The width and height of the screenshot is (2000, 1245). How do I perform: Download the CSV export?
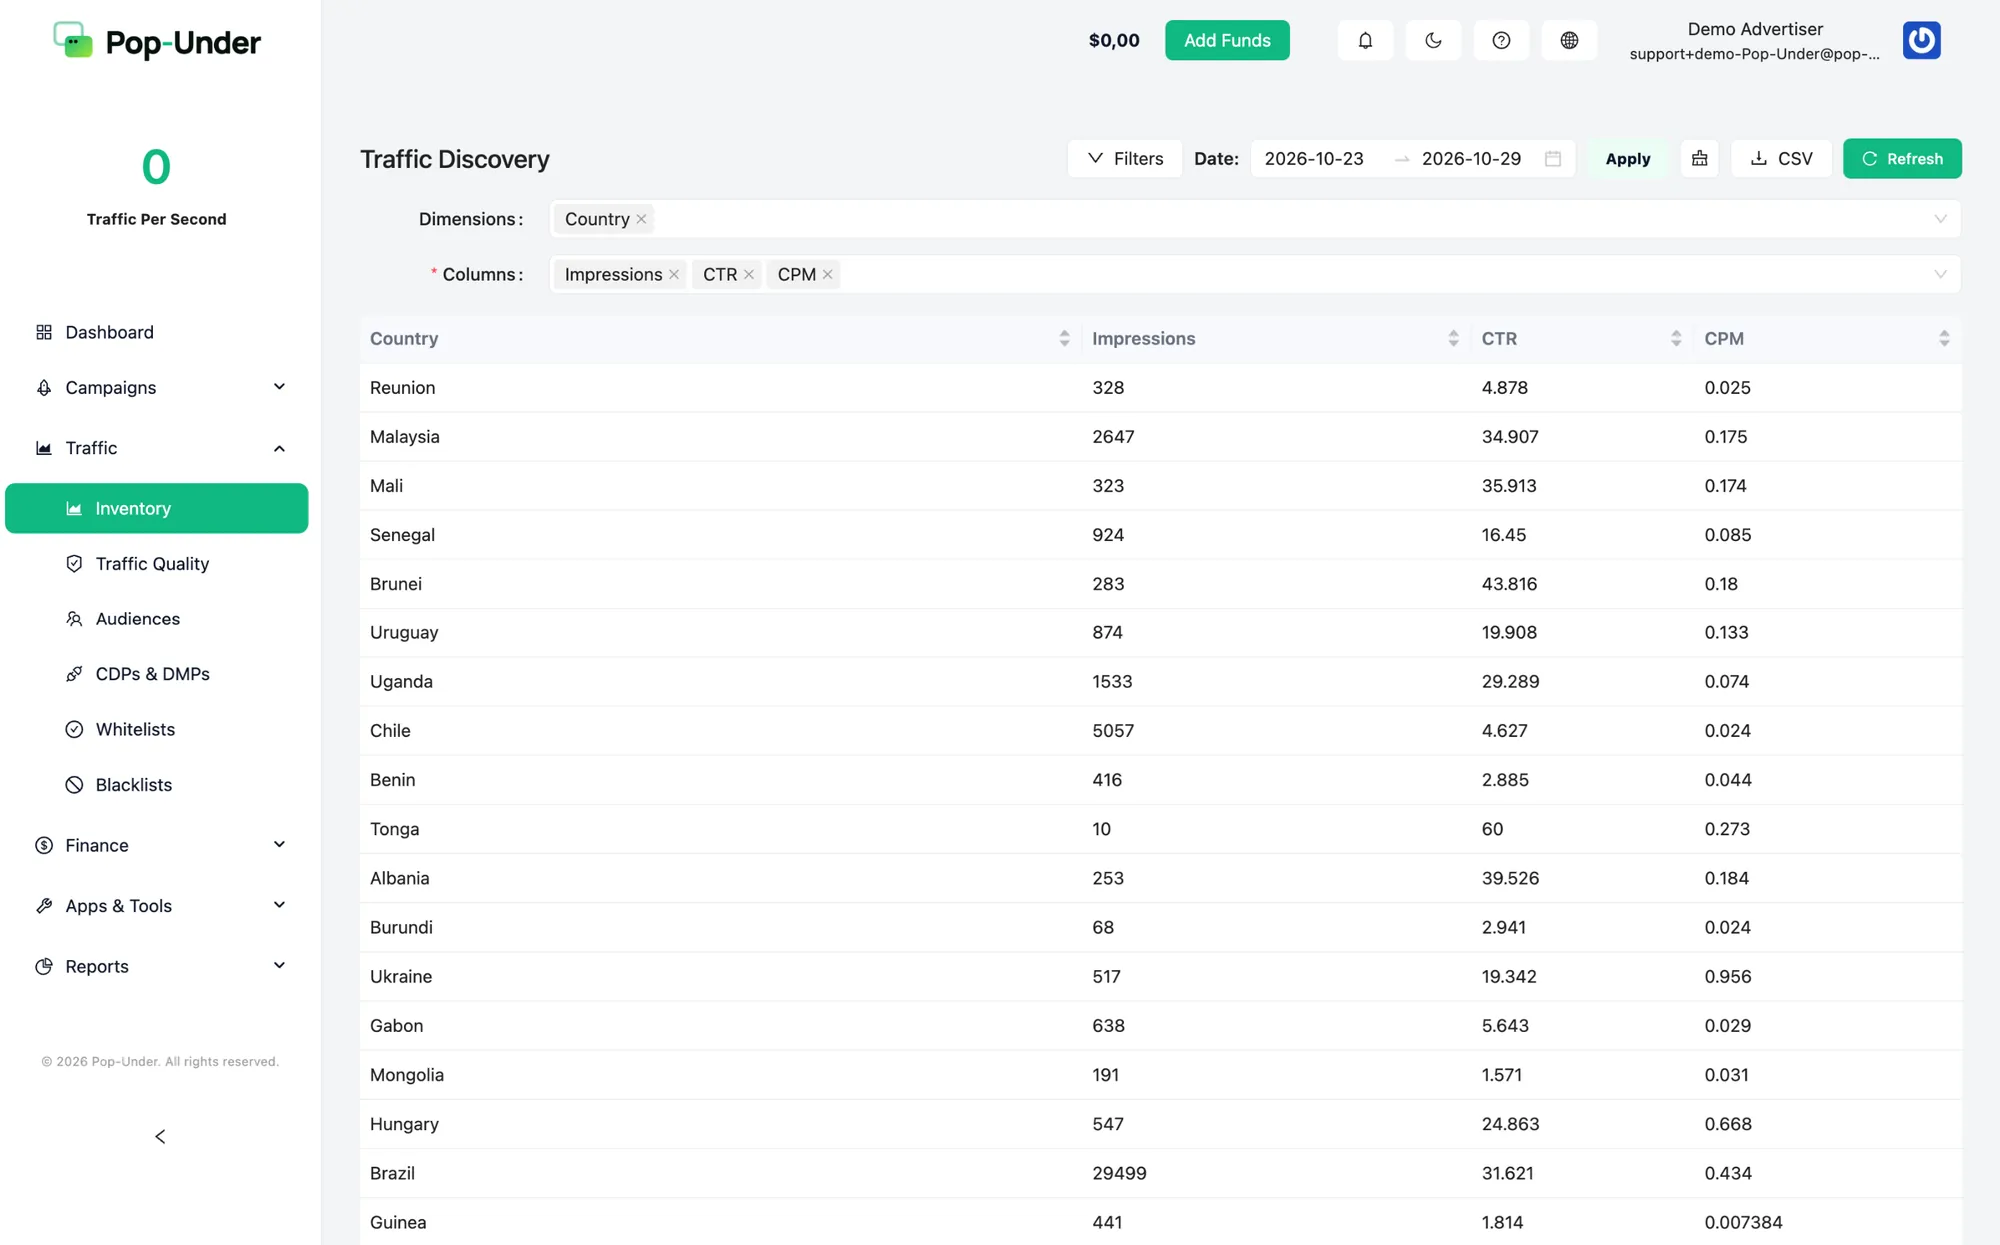(x=1781, y=159)
